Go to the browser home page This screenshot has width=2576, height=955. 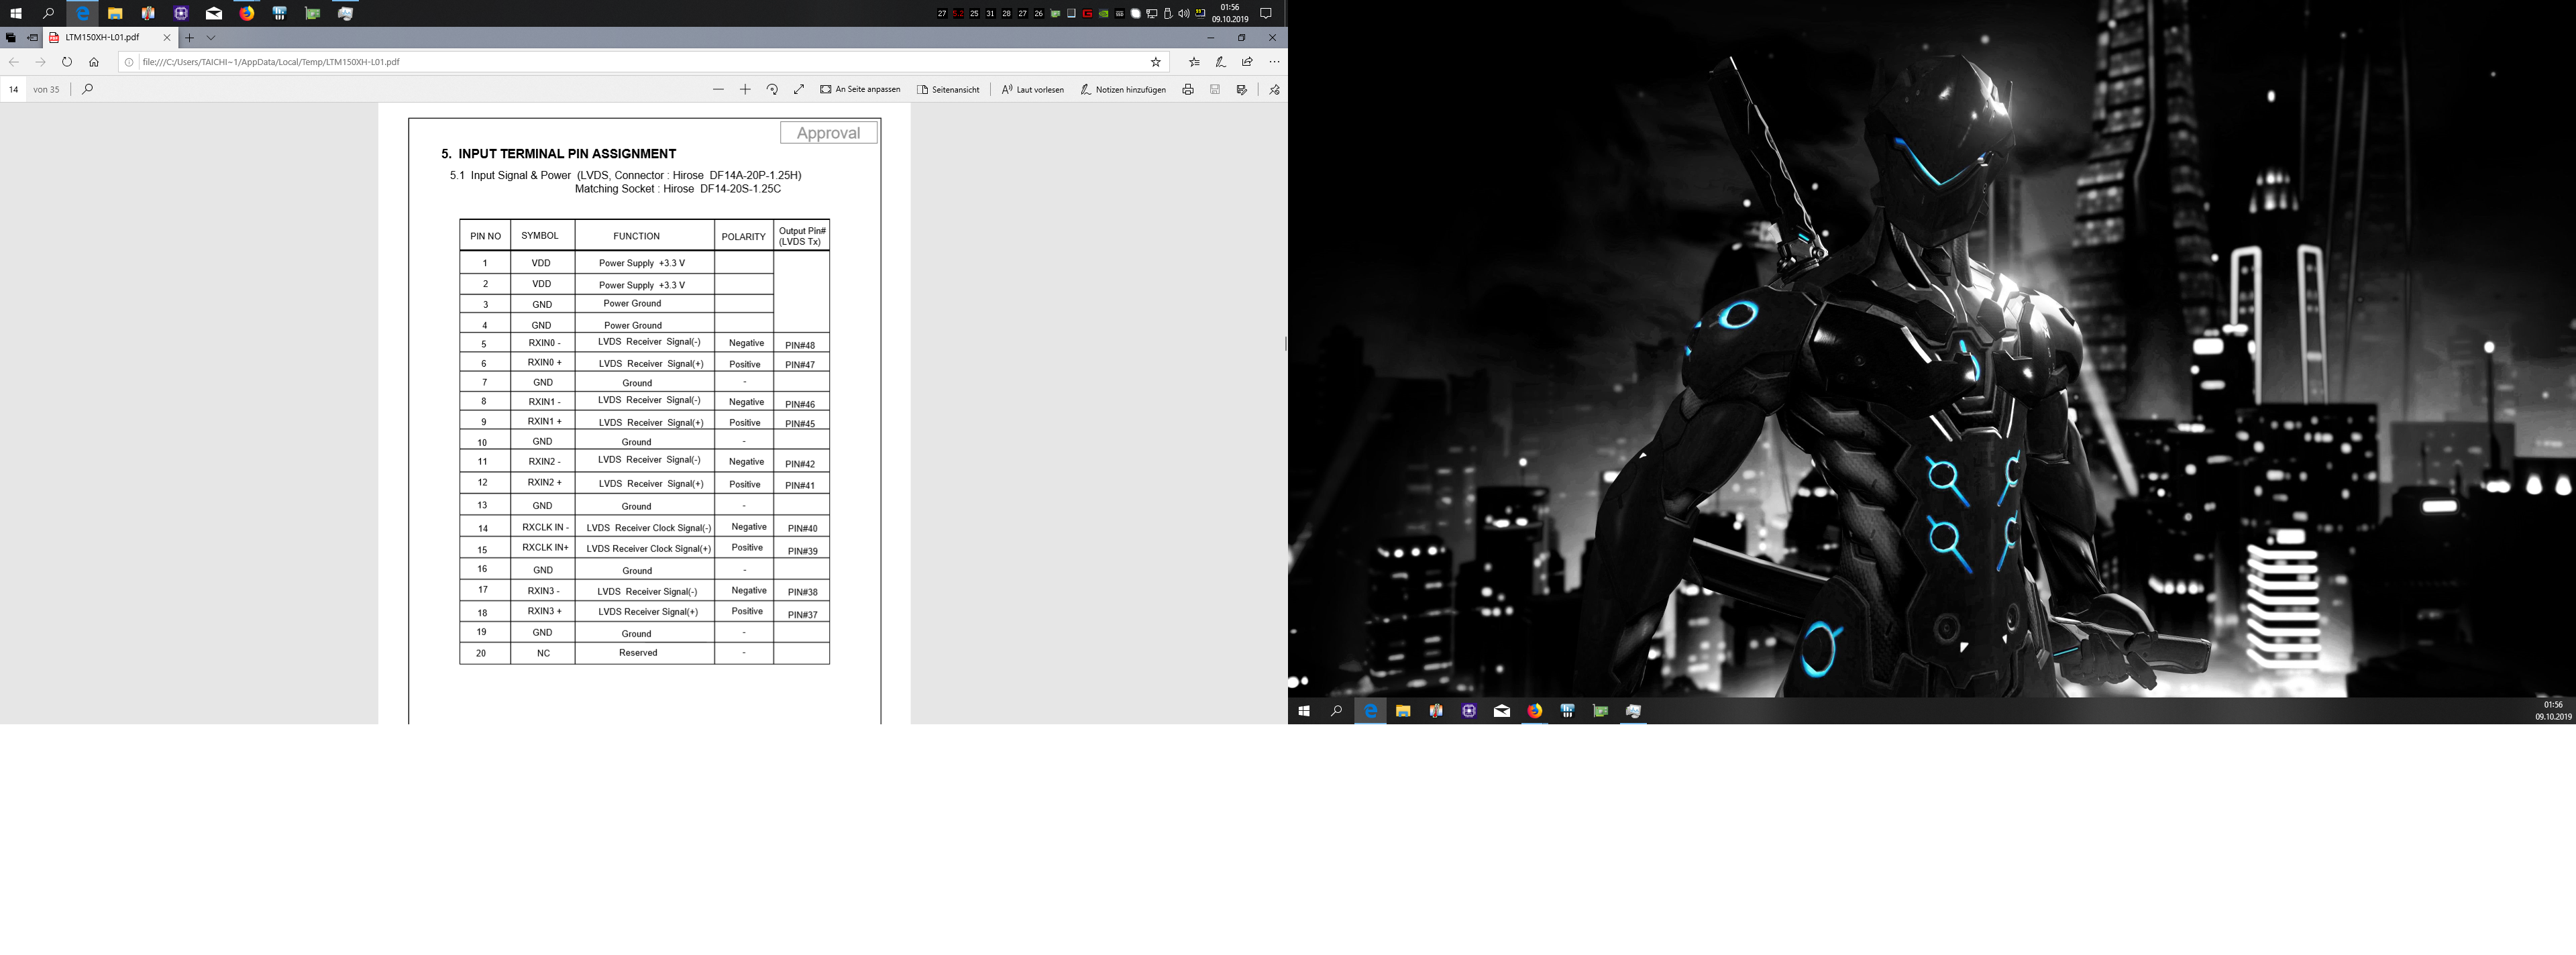pos(94,62)
